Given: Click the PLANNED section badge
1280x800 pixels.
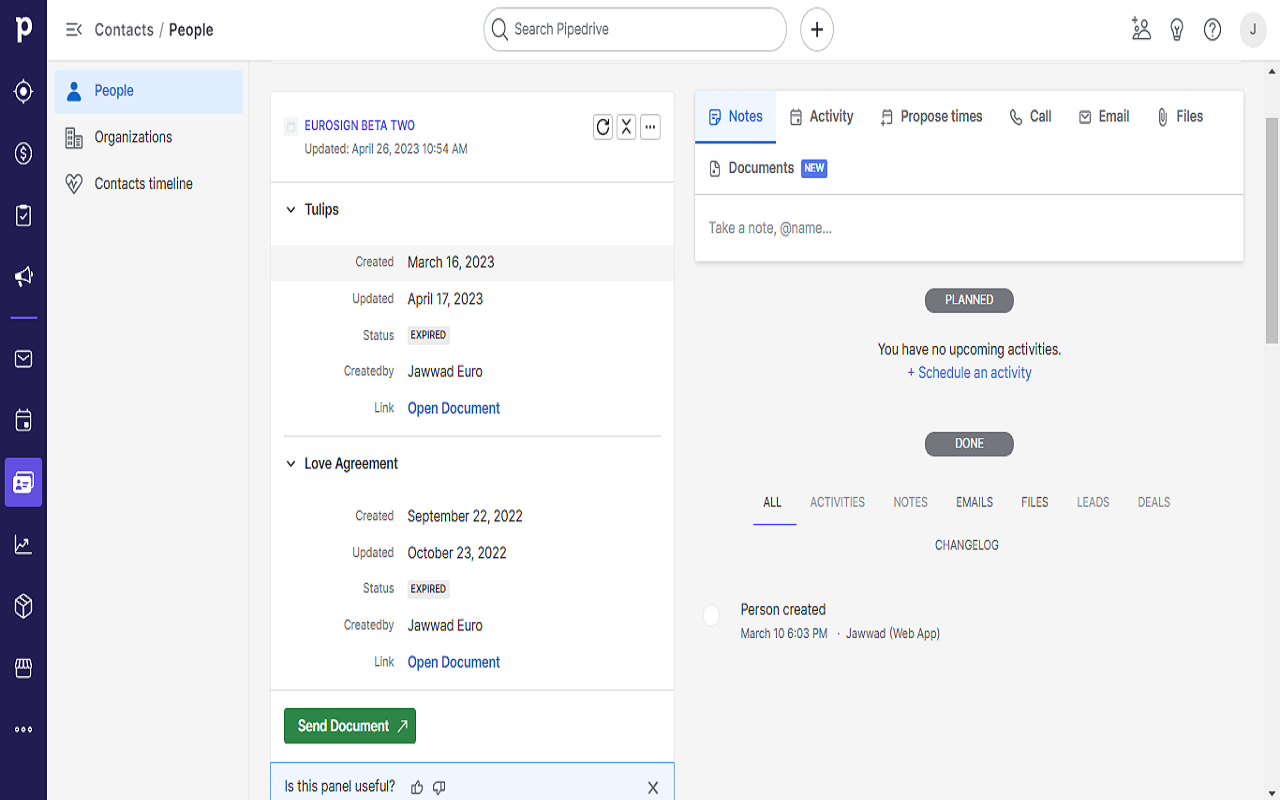Looking at the screenshot, I should 969,300.
